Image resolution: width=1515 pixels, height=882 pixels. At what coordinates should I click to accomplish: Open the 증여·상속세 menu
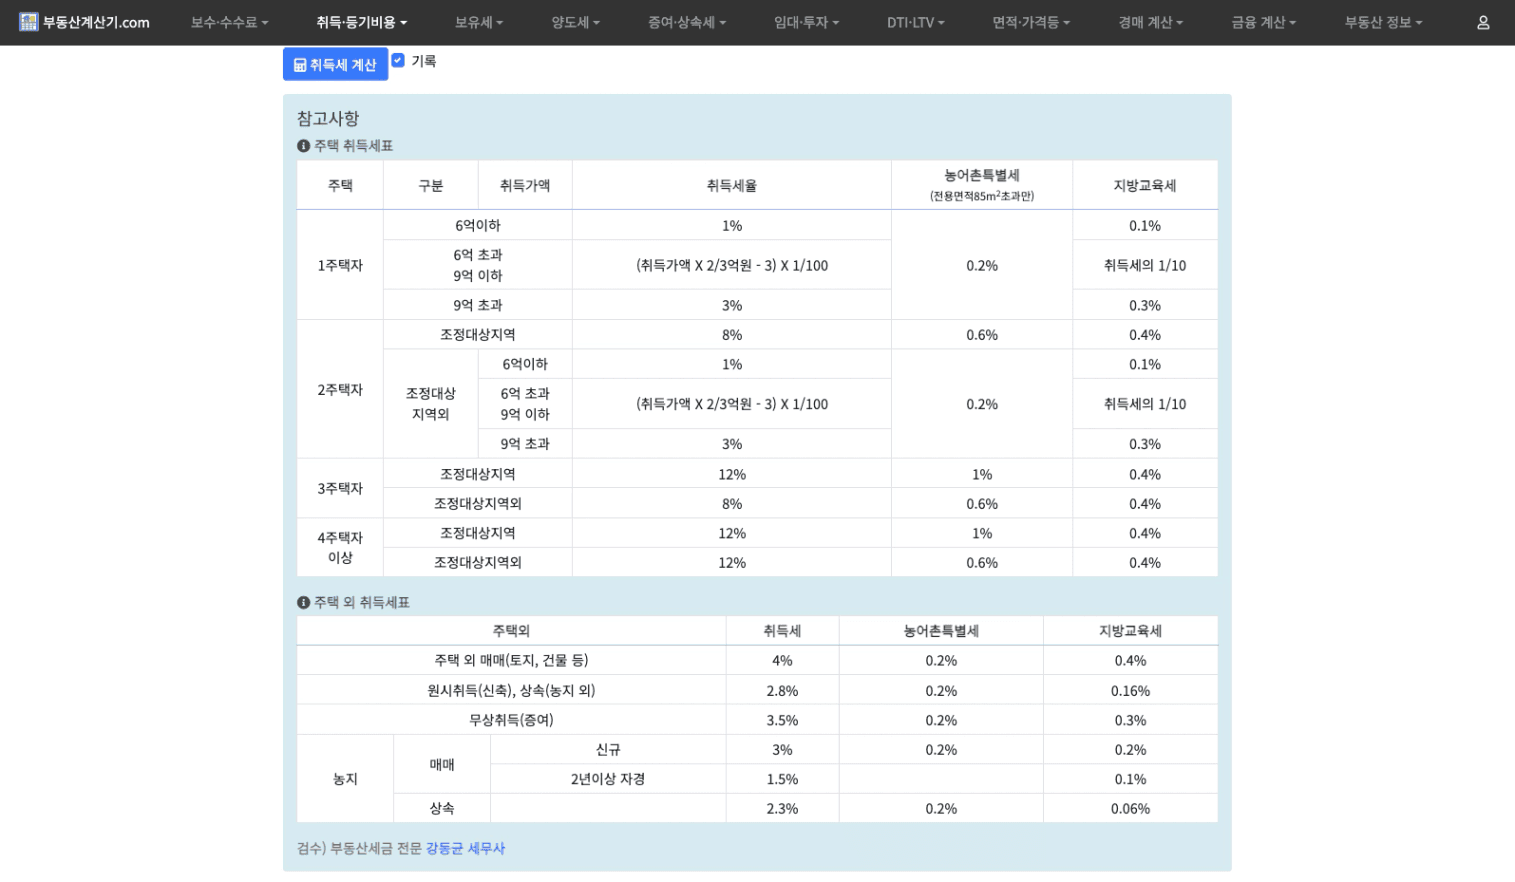pos(686,22)
